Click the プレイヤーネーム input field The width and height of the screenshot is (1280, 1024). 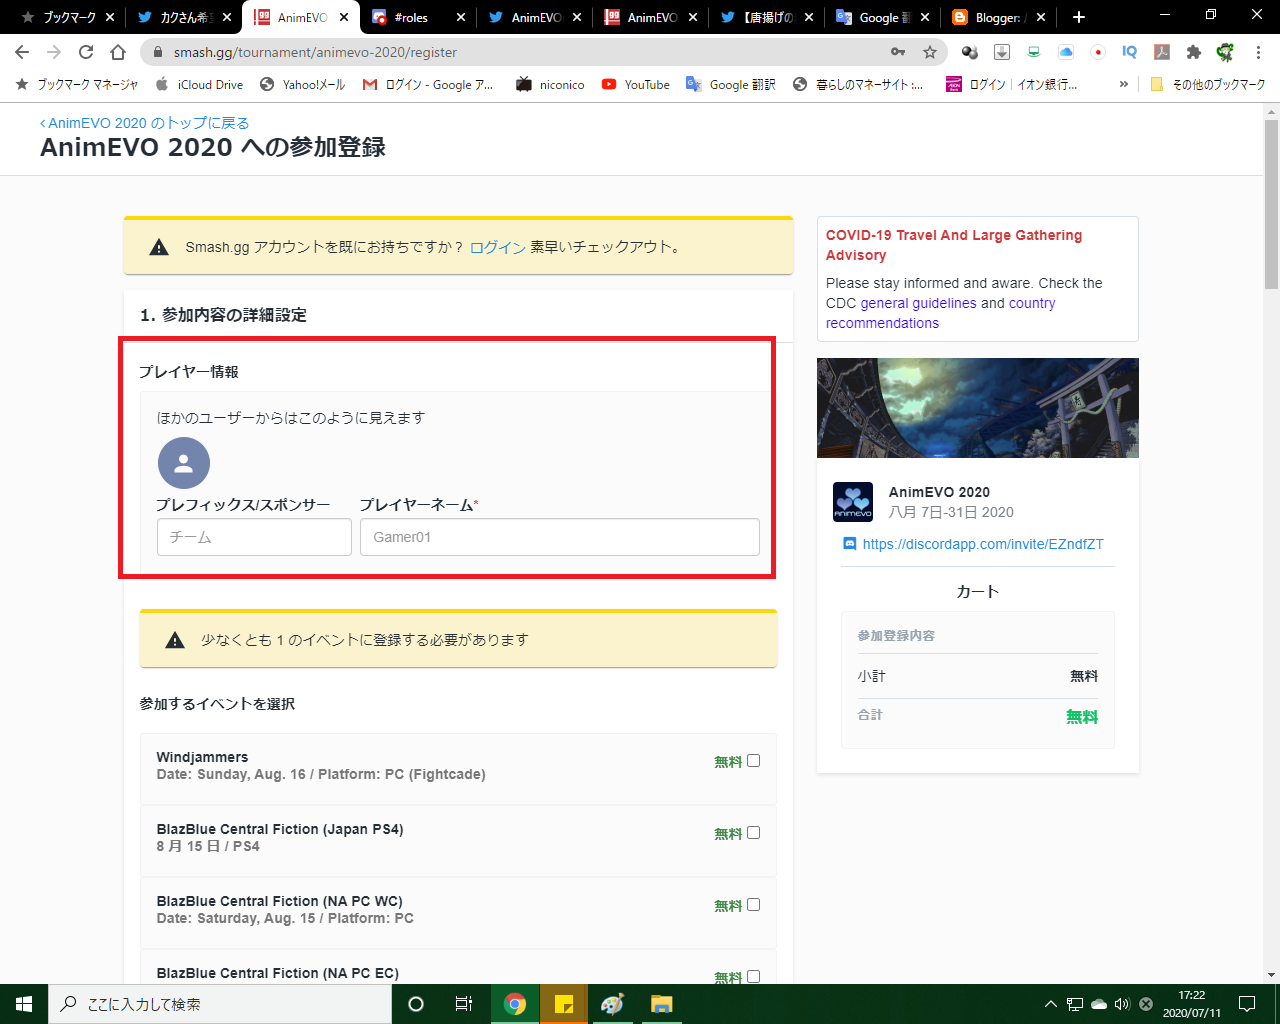pyautogui.click(x=560, y=537)
